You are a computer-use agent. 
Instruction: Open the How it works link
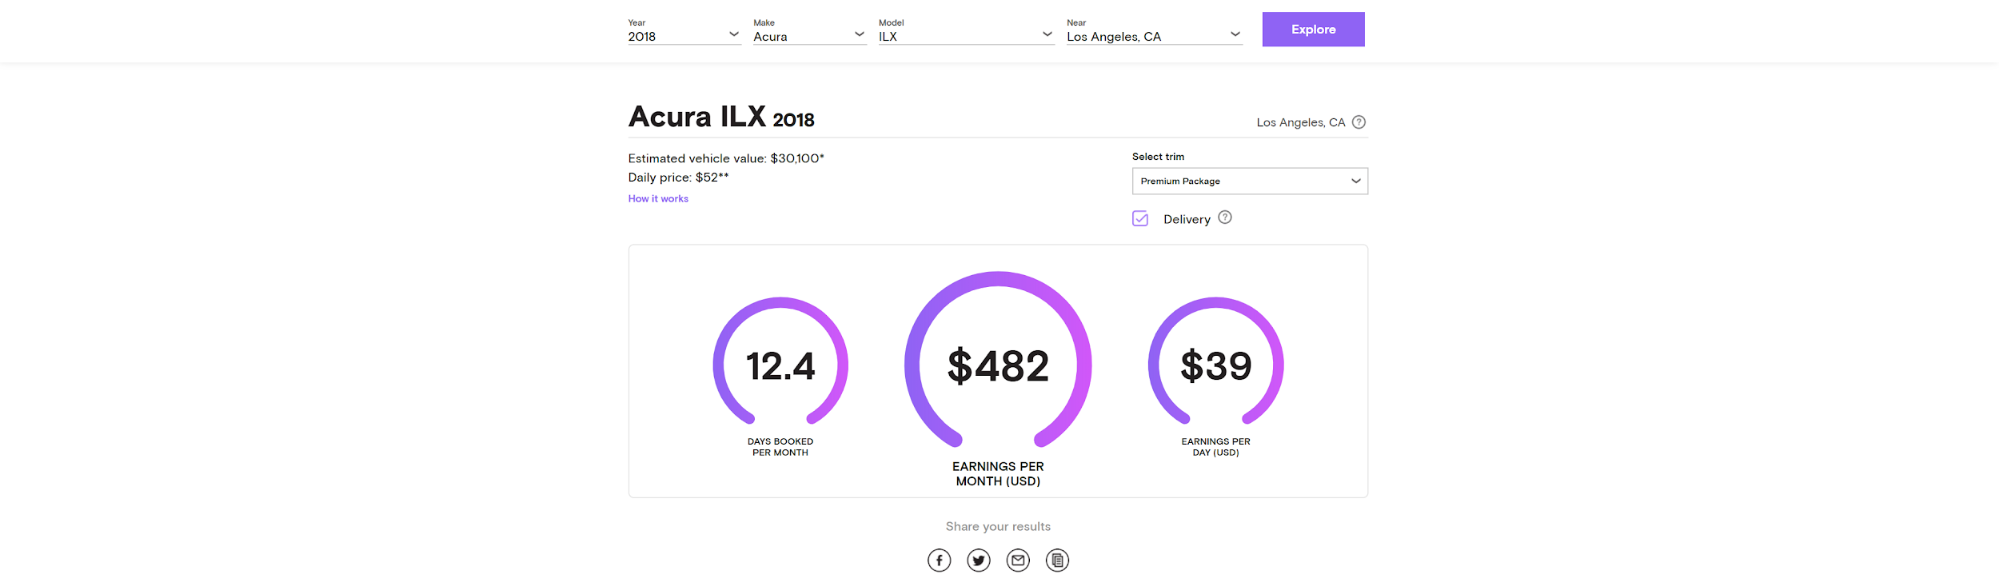[658, 199]
